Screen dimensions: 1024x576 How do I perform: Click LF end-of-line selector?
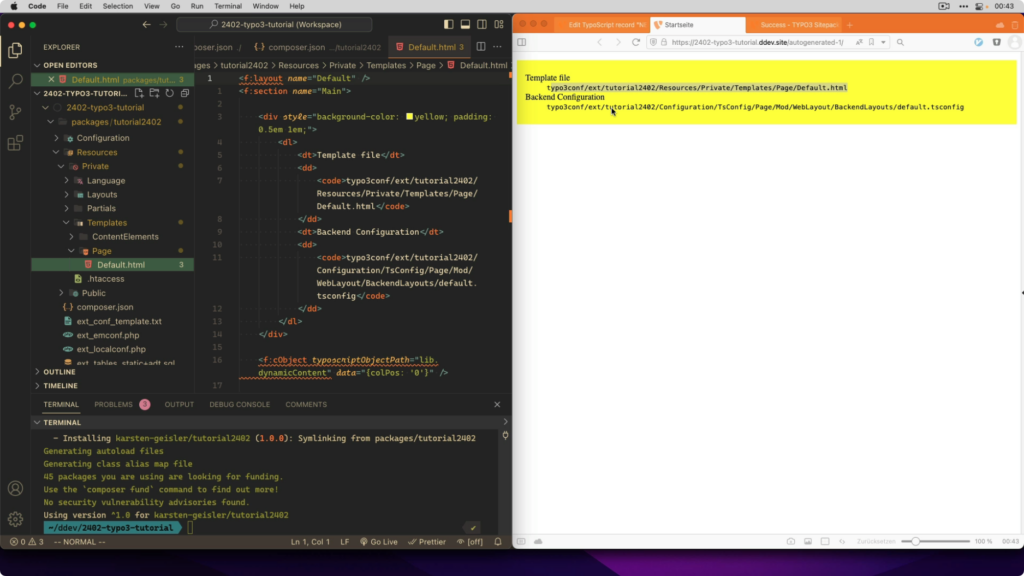tap(344, 541)
